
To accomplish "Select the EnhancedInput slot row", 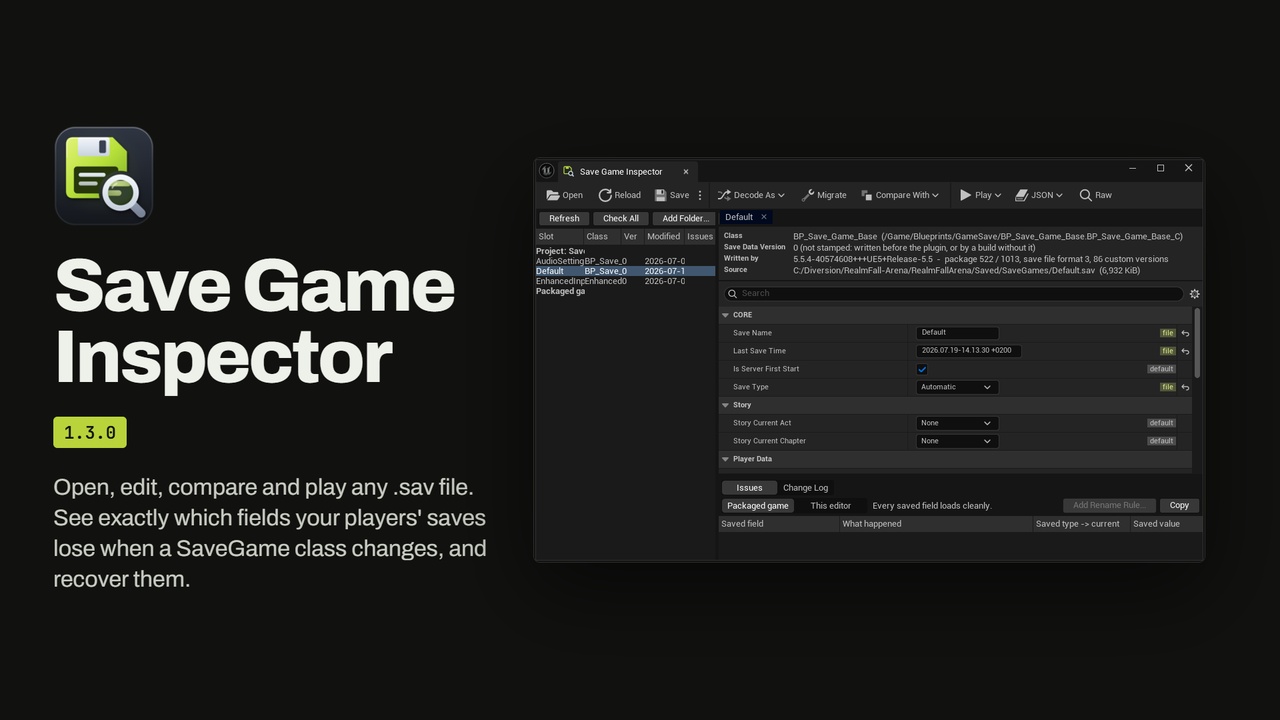I will click(626, 281).
